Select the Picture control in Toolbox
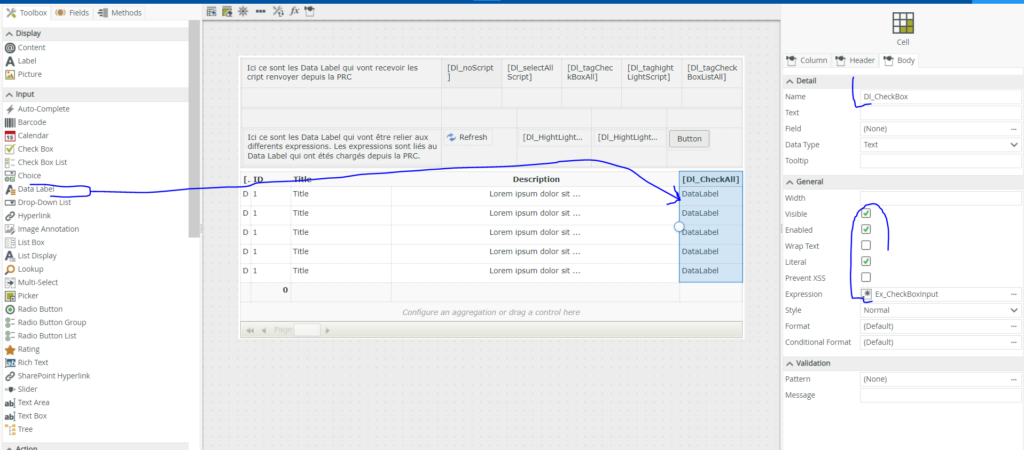 pos(24,74)
